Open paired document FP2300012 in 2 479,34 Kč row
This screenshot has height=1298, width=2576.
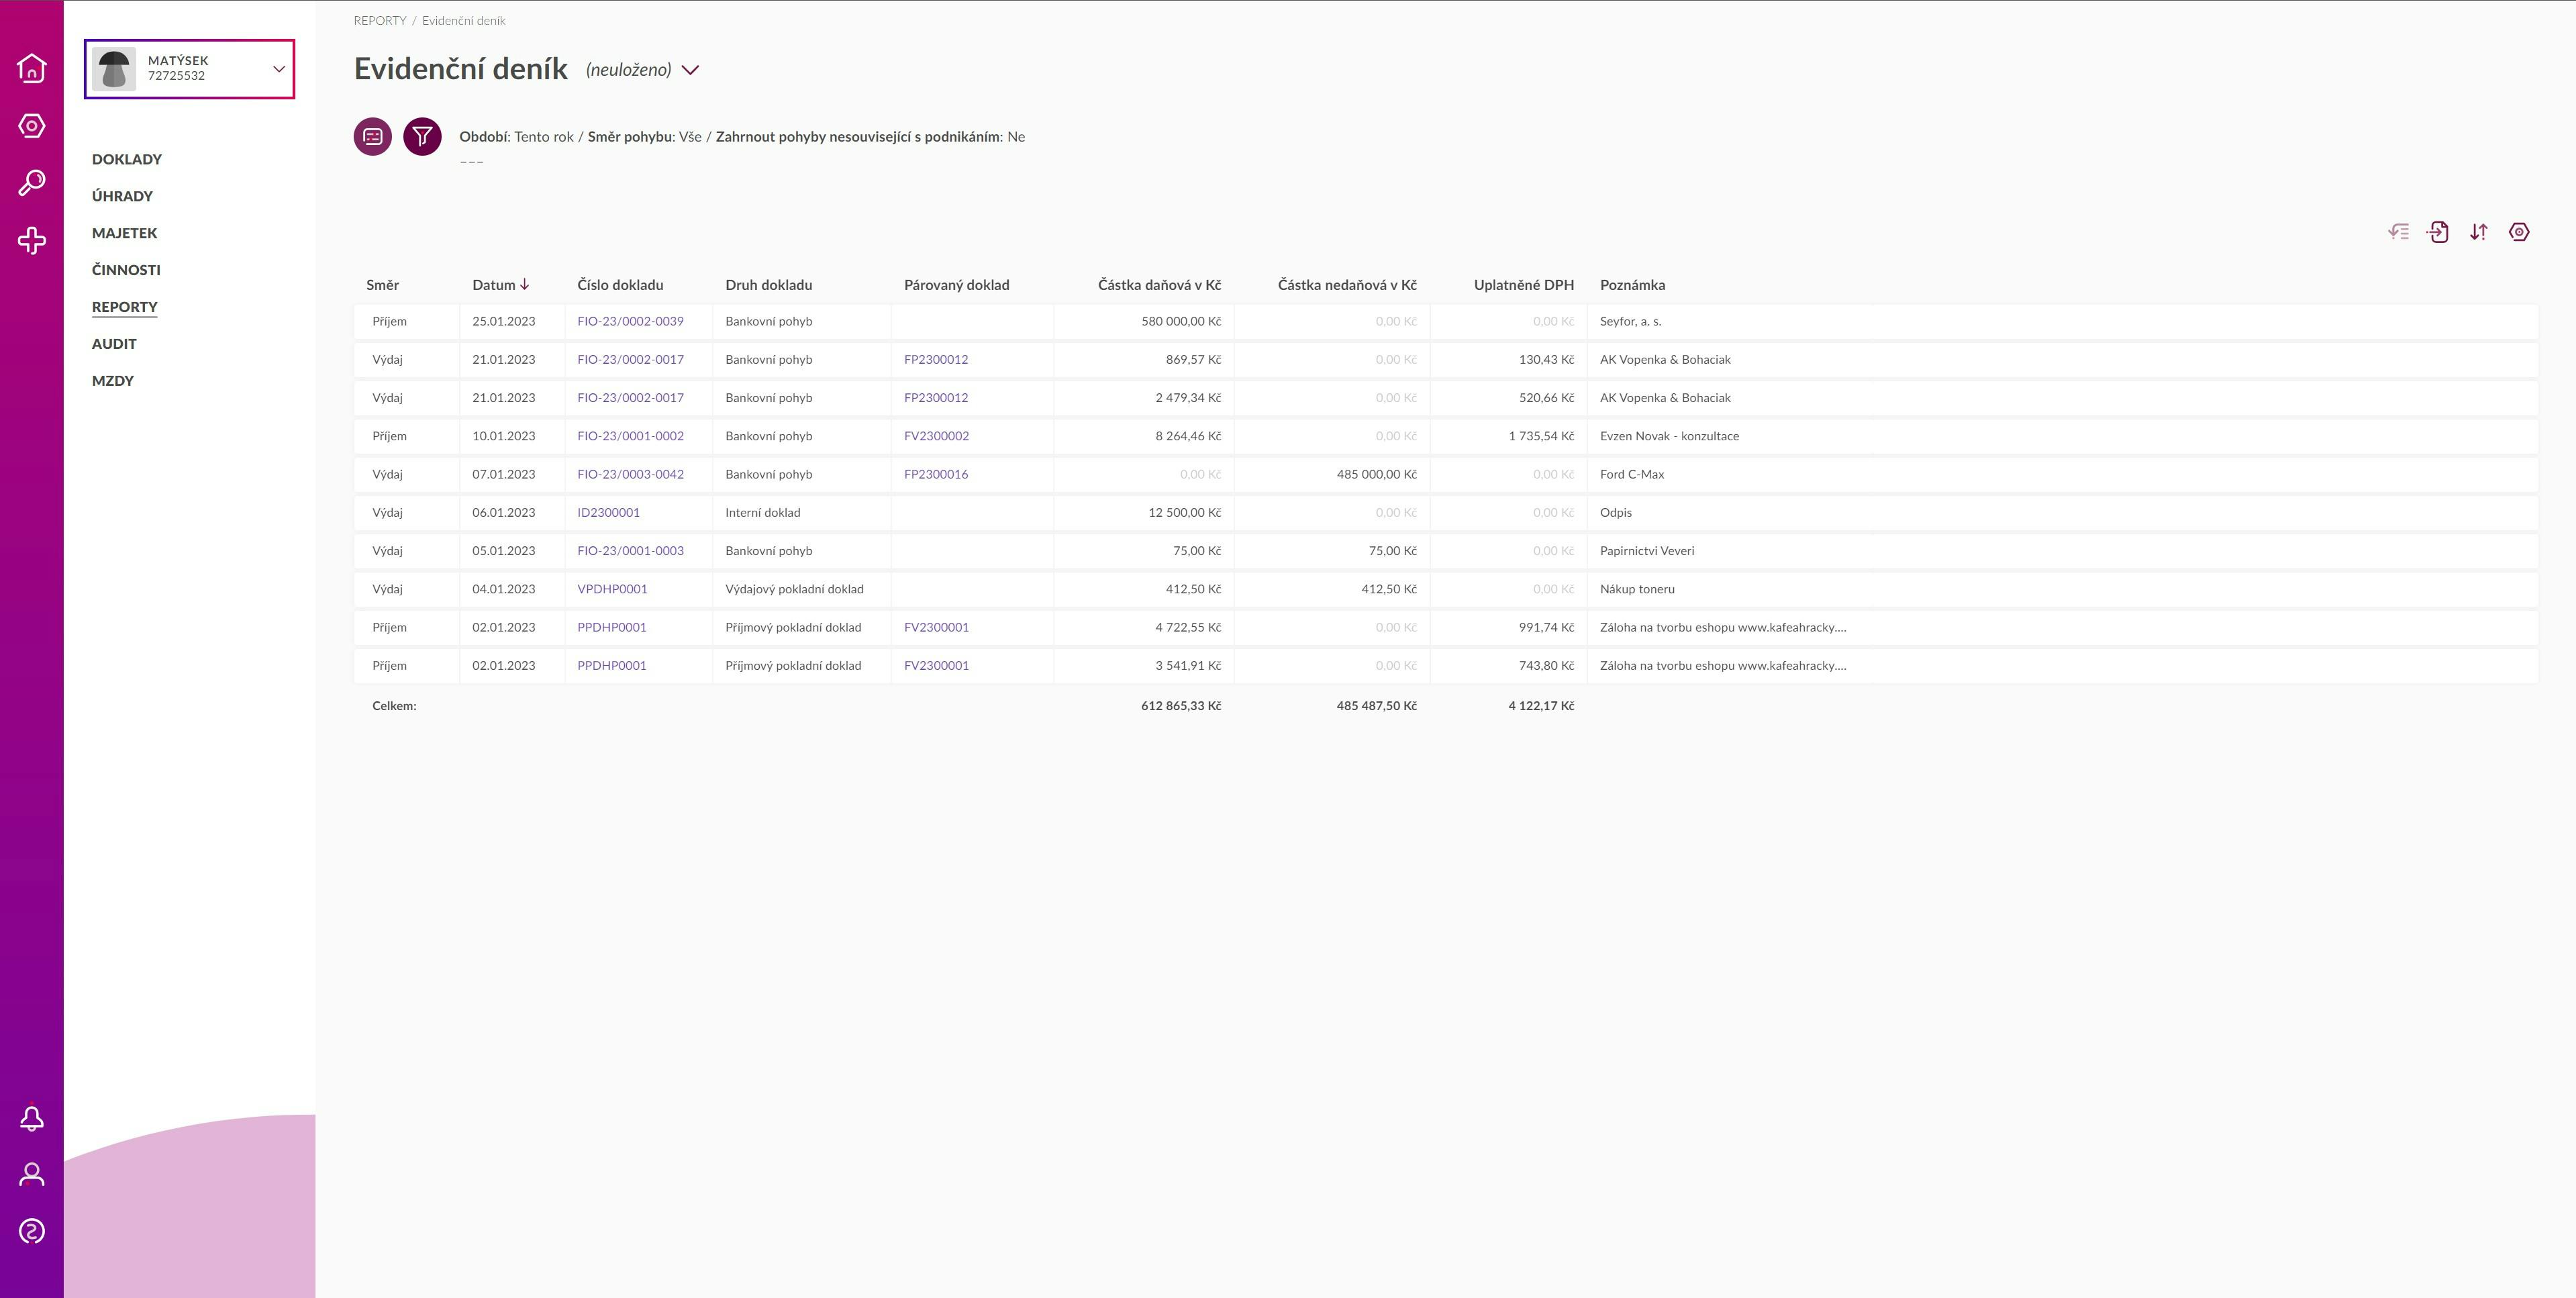click(936, 398)
